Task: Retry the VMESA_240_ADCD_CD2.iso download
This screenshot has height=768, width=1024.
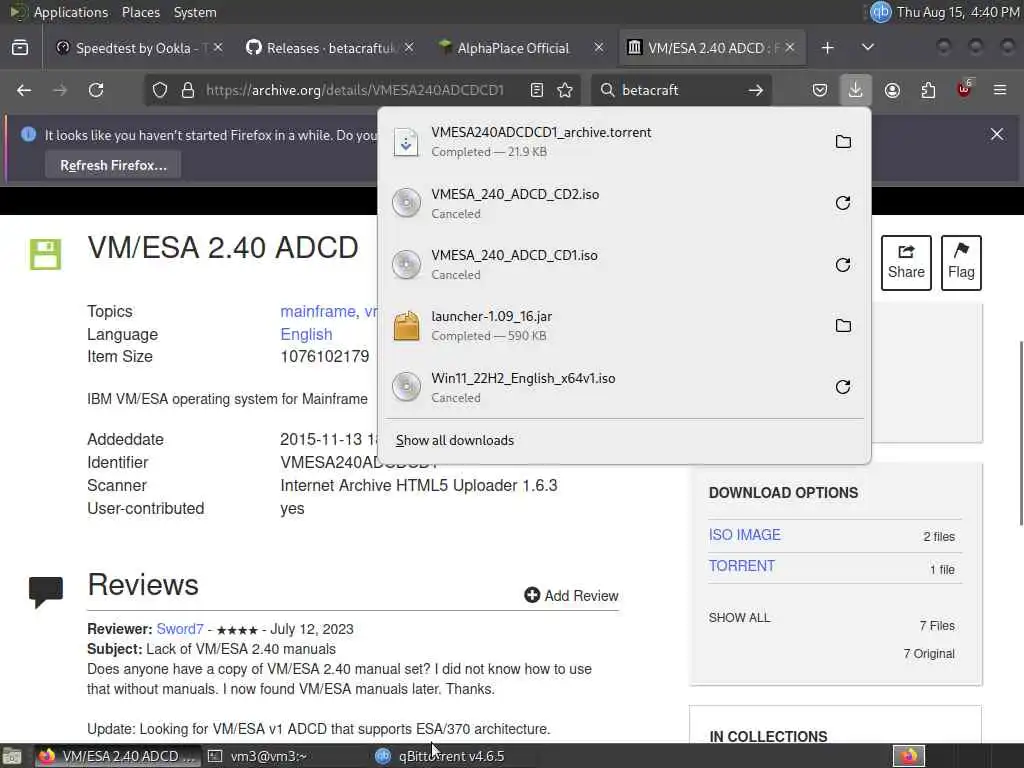Action: click(843, 203)
